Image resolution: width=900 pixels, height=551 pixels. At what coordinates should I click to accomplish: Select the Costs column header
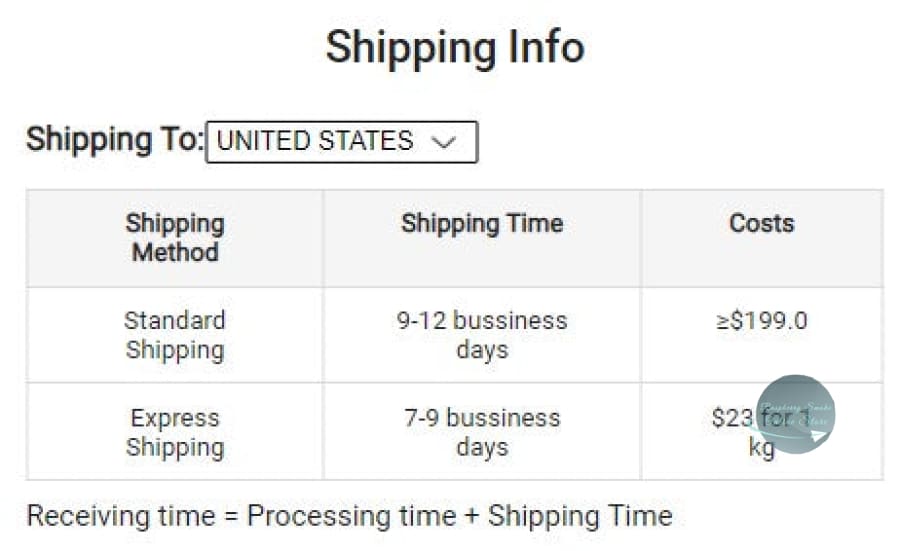click(762, 224)
